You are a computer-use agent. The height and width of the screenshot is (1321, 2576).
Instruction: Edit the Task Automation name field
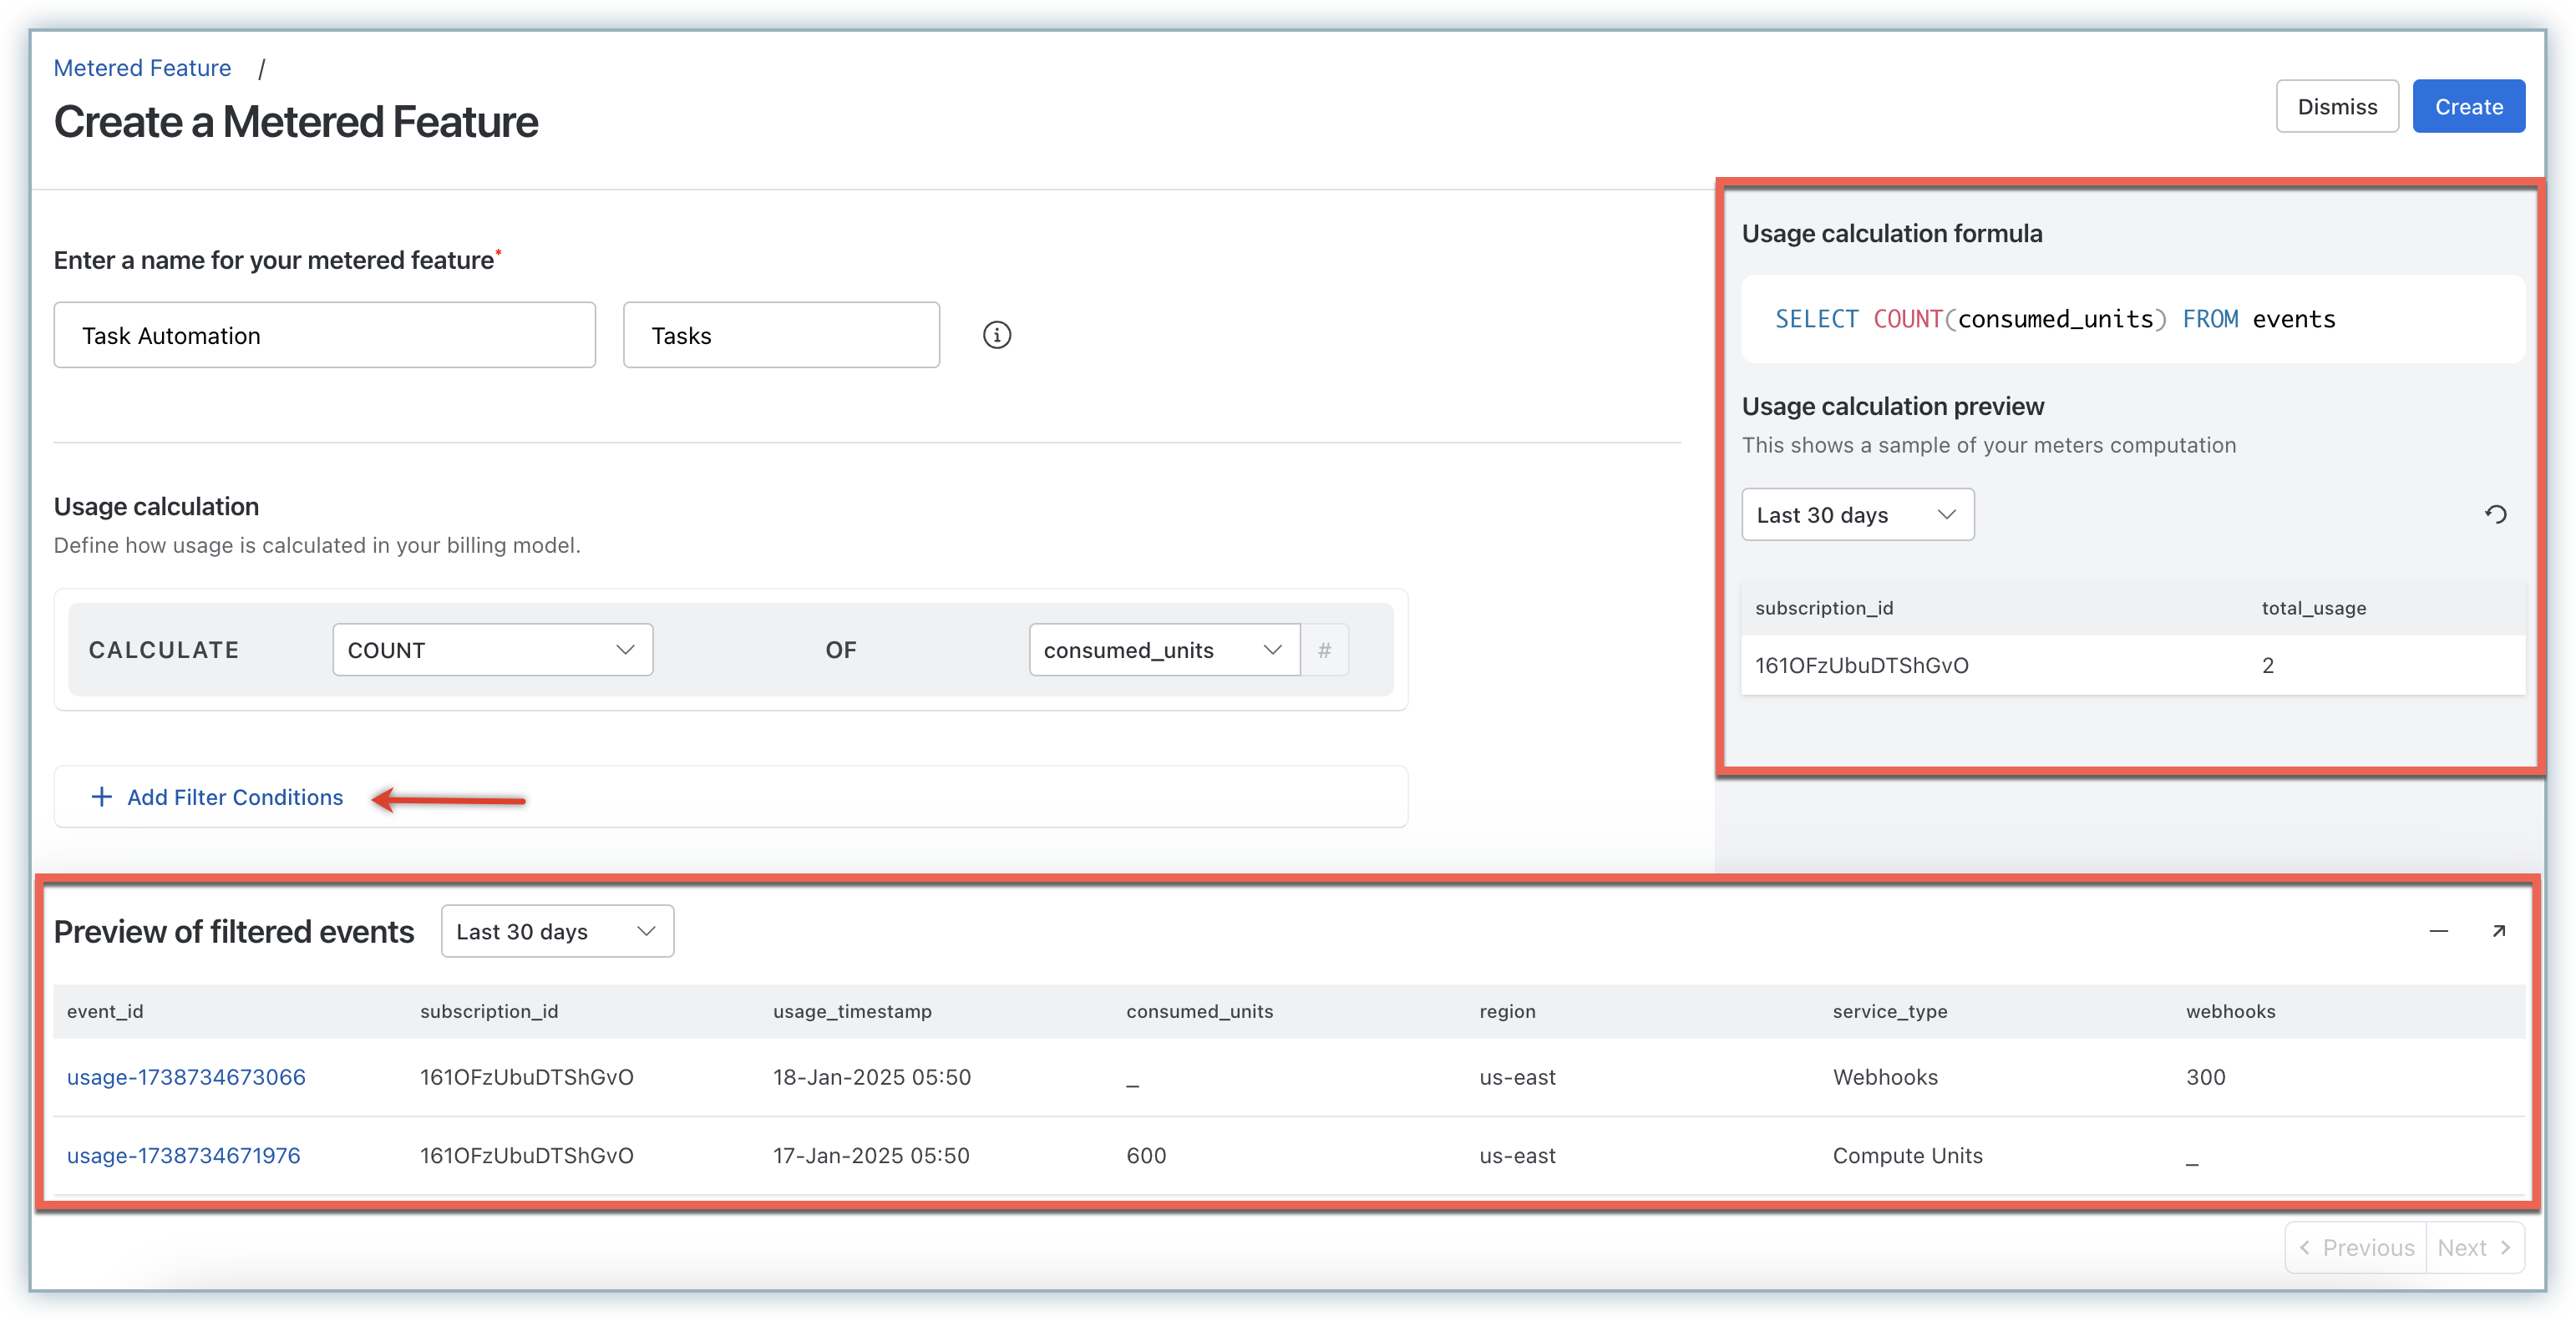coord(324,335)
